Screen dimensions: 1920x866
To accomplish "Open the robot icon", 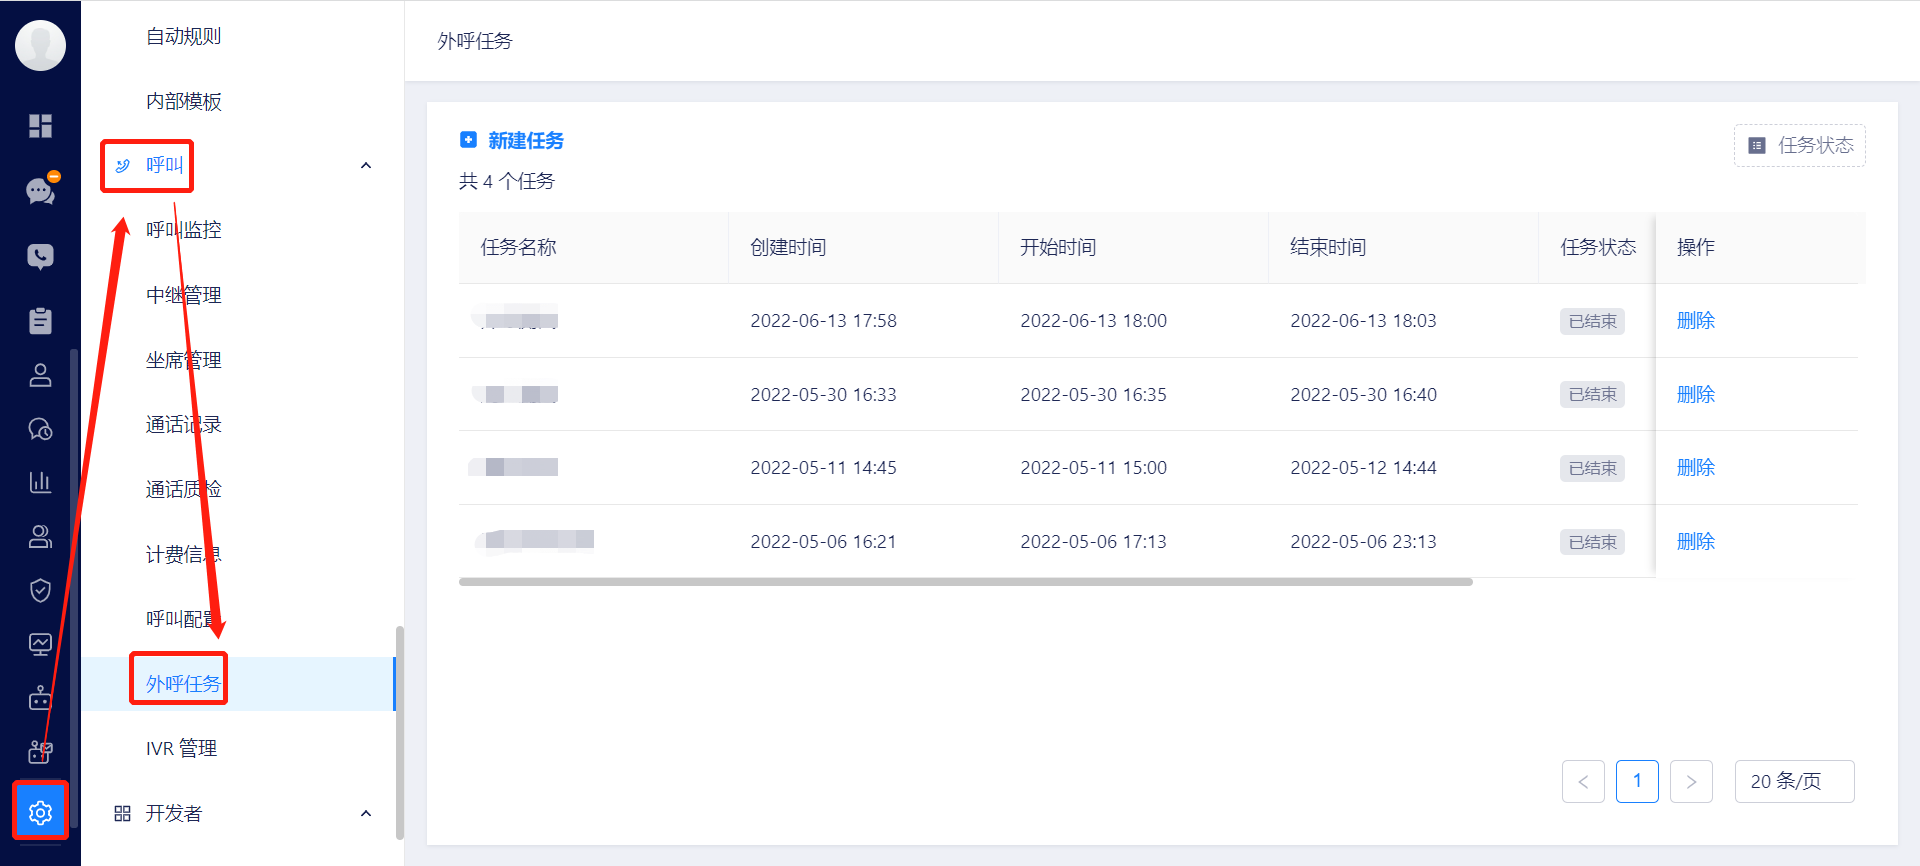I will (x=40, y=698).
